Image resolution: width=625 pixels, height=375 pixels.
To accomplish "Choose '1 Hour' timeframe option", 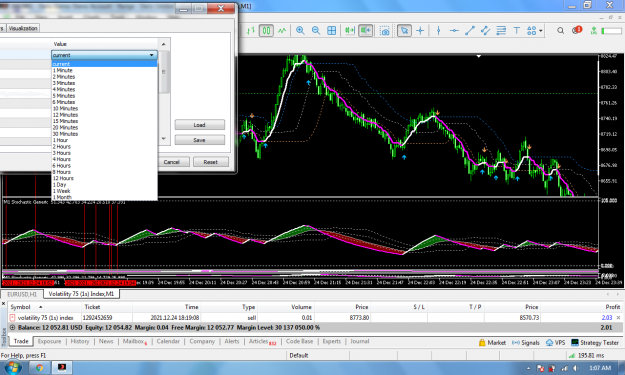I will point(104,140).
